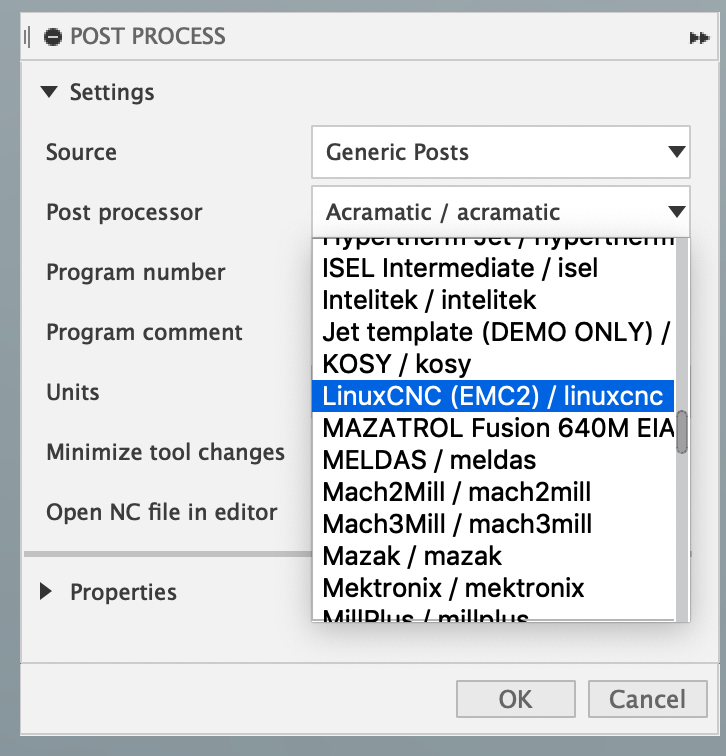
Task: Expand the Properties section
Action: point(46,592)
